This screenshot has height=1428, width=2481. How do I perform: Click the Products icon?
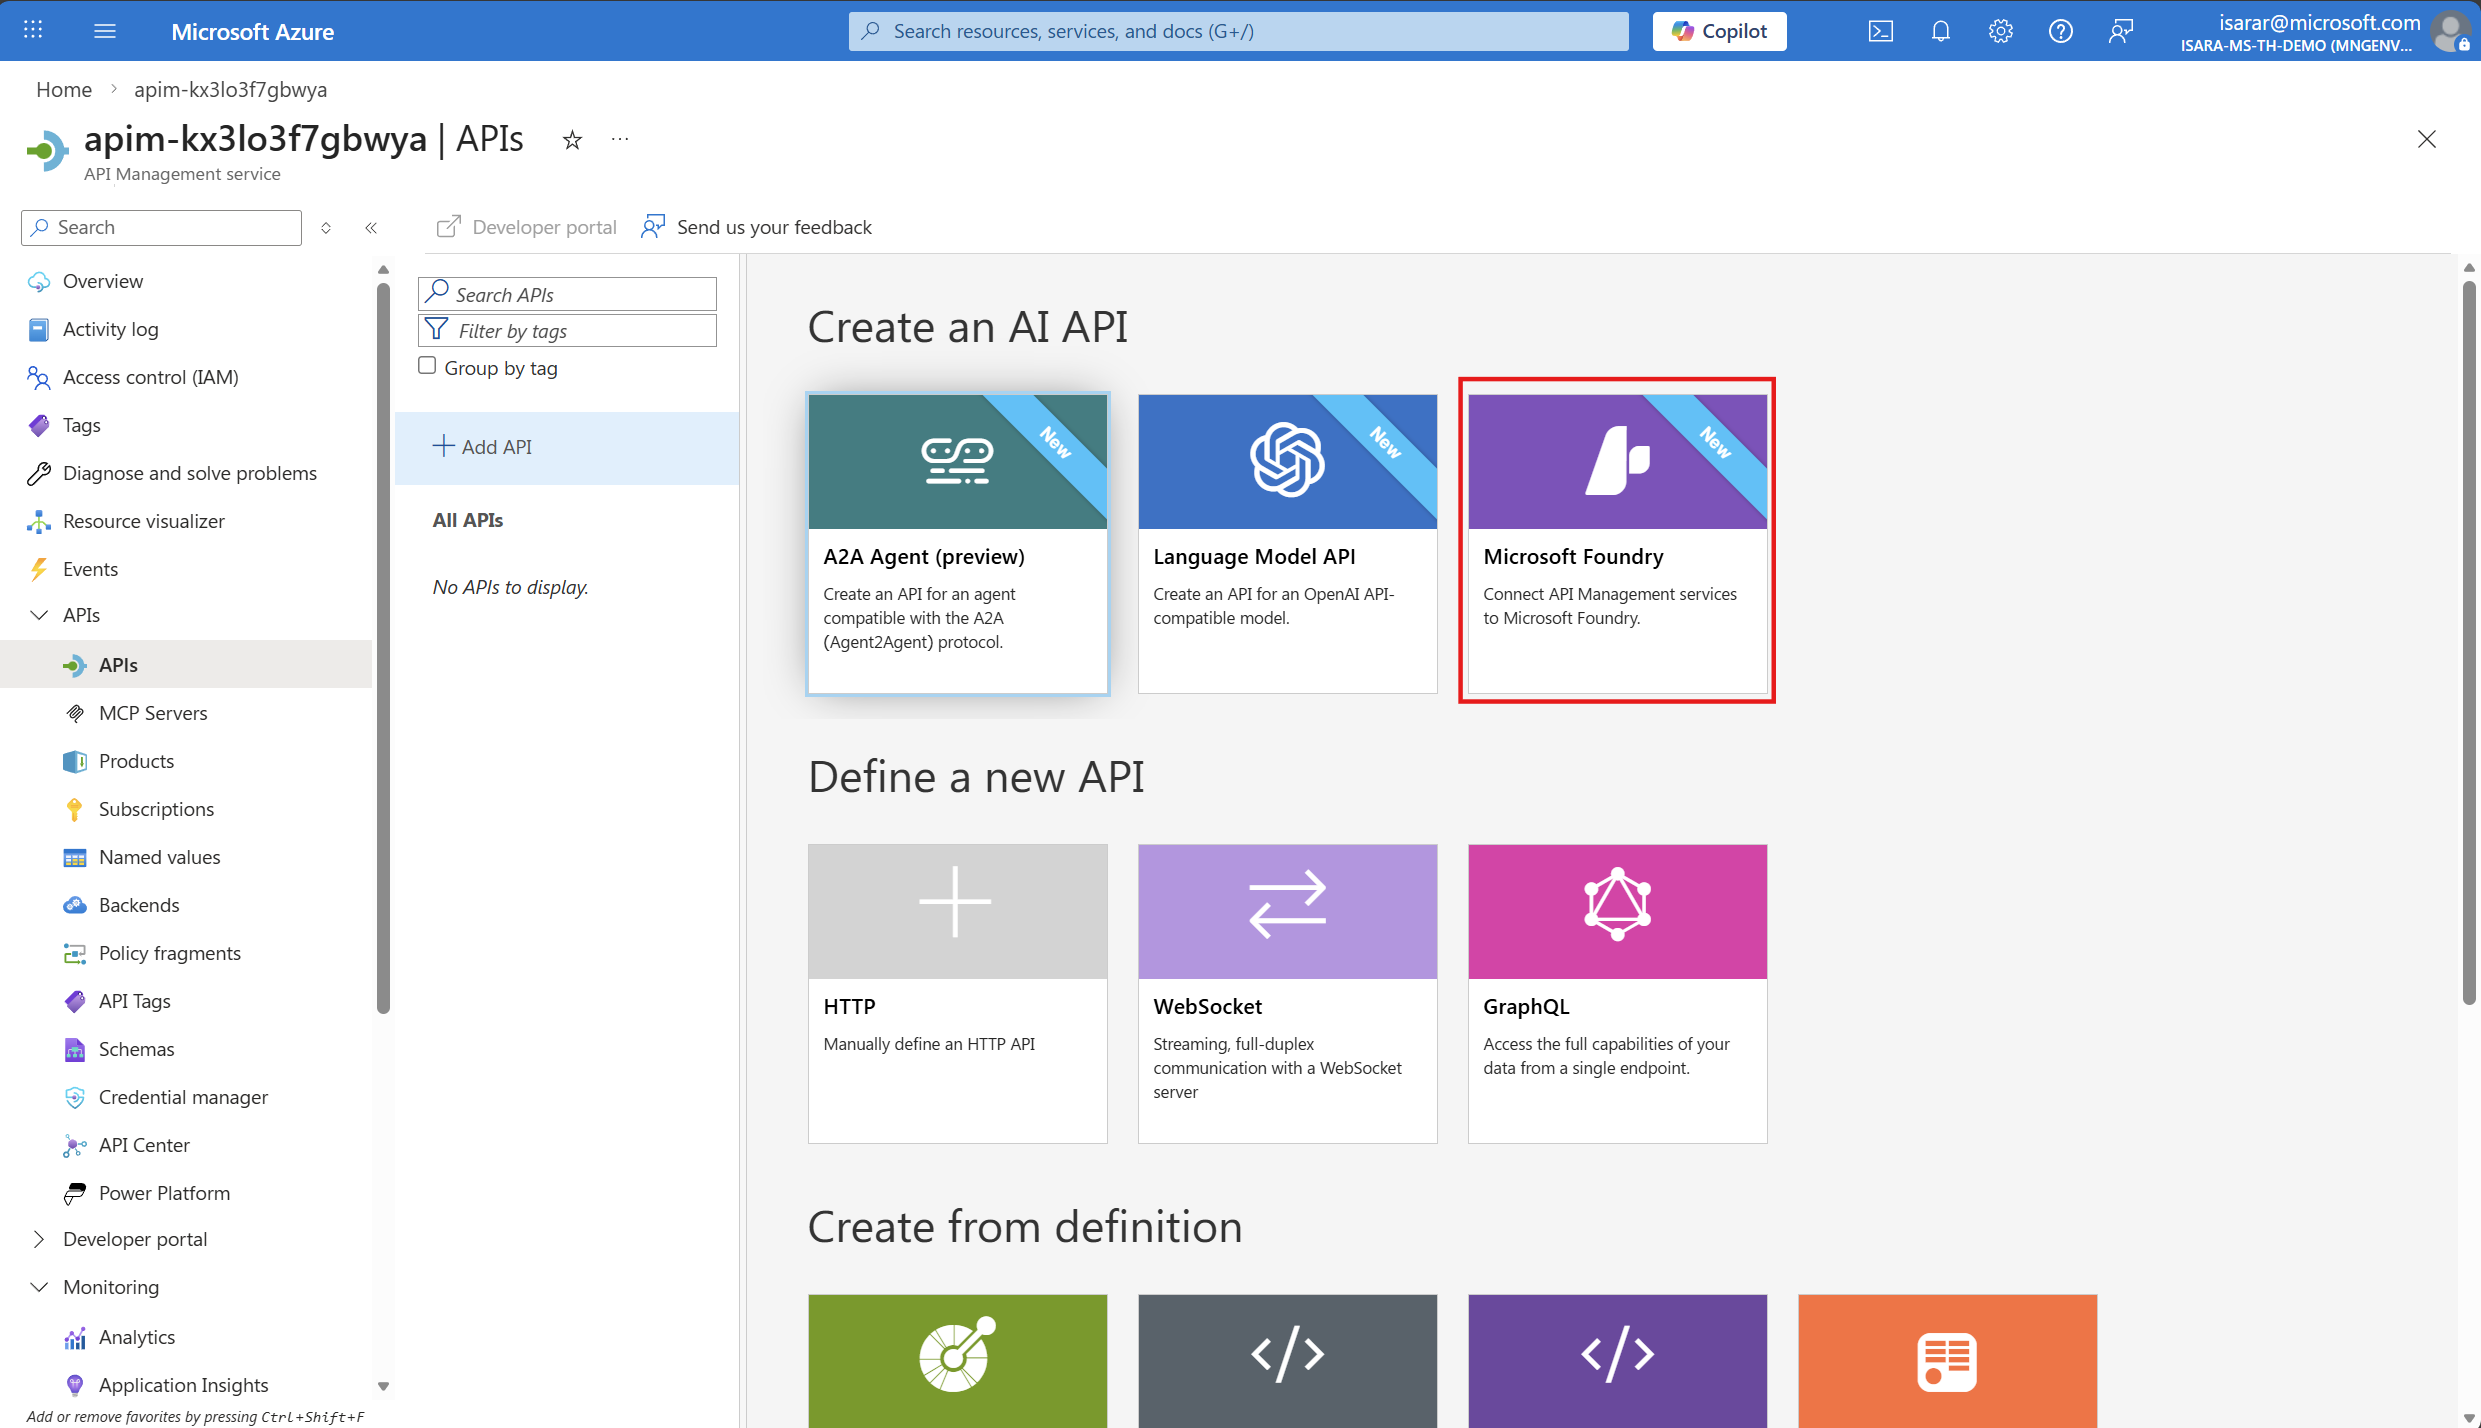coord(75,761)
